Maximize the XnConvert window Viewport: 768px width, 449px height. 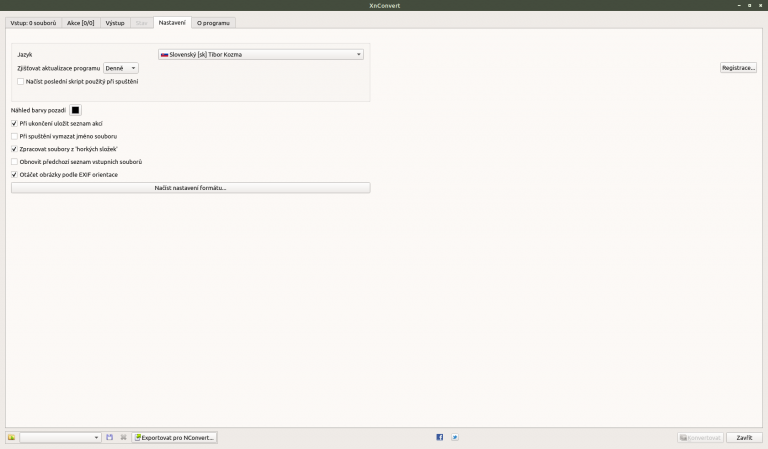coord(749,5)
